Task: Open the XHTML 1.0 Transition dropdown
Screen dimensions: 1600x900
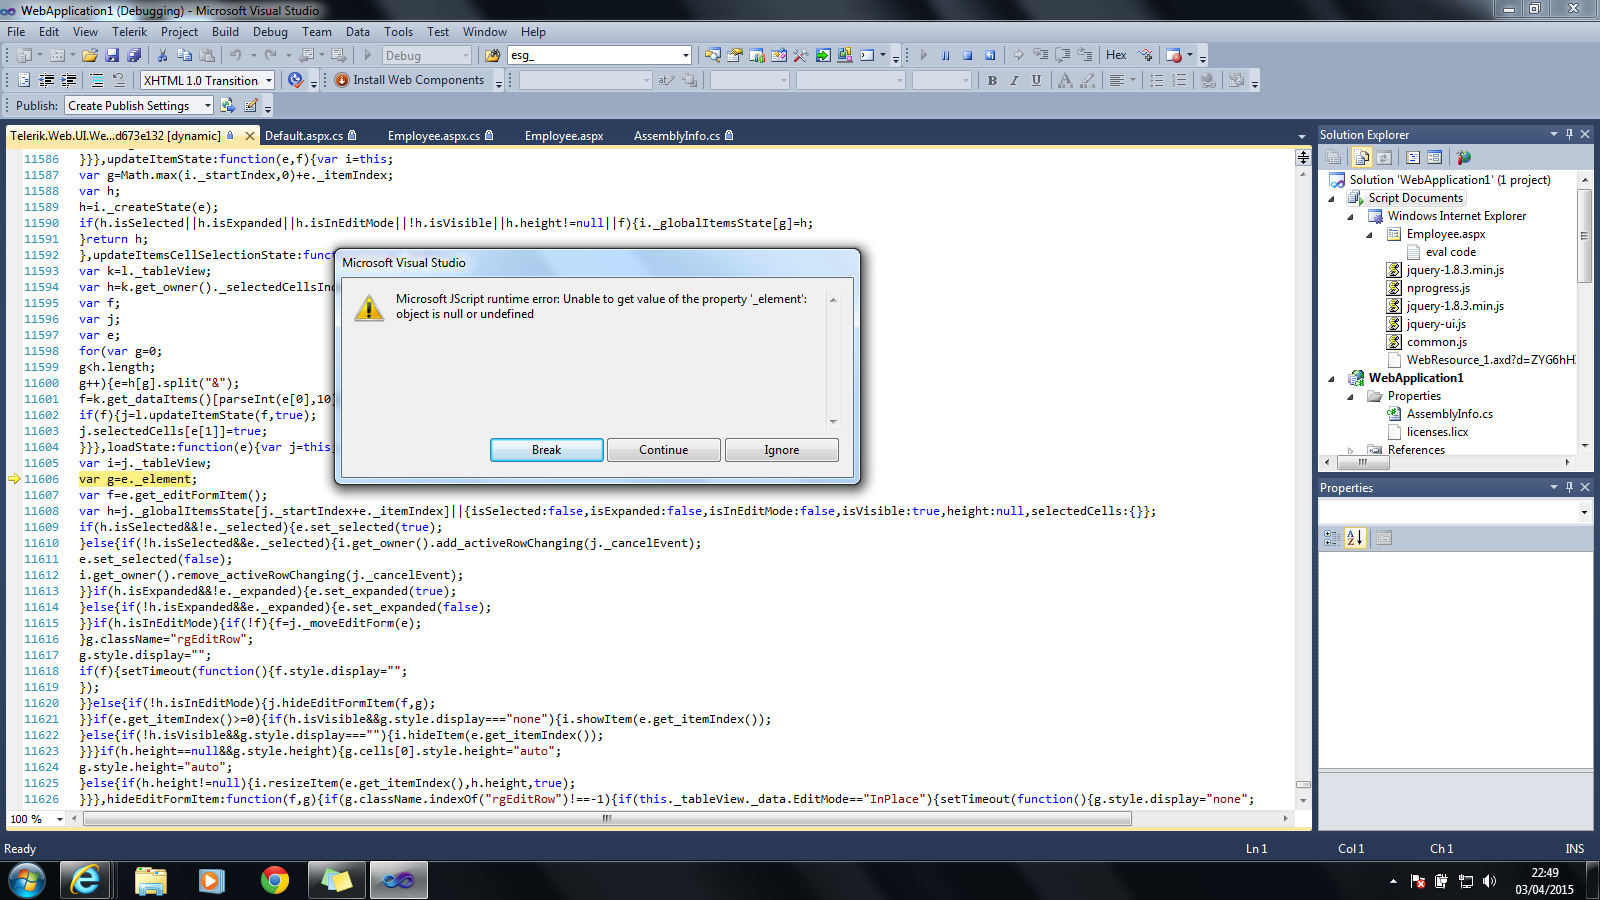Action: coord(269,80)
